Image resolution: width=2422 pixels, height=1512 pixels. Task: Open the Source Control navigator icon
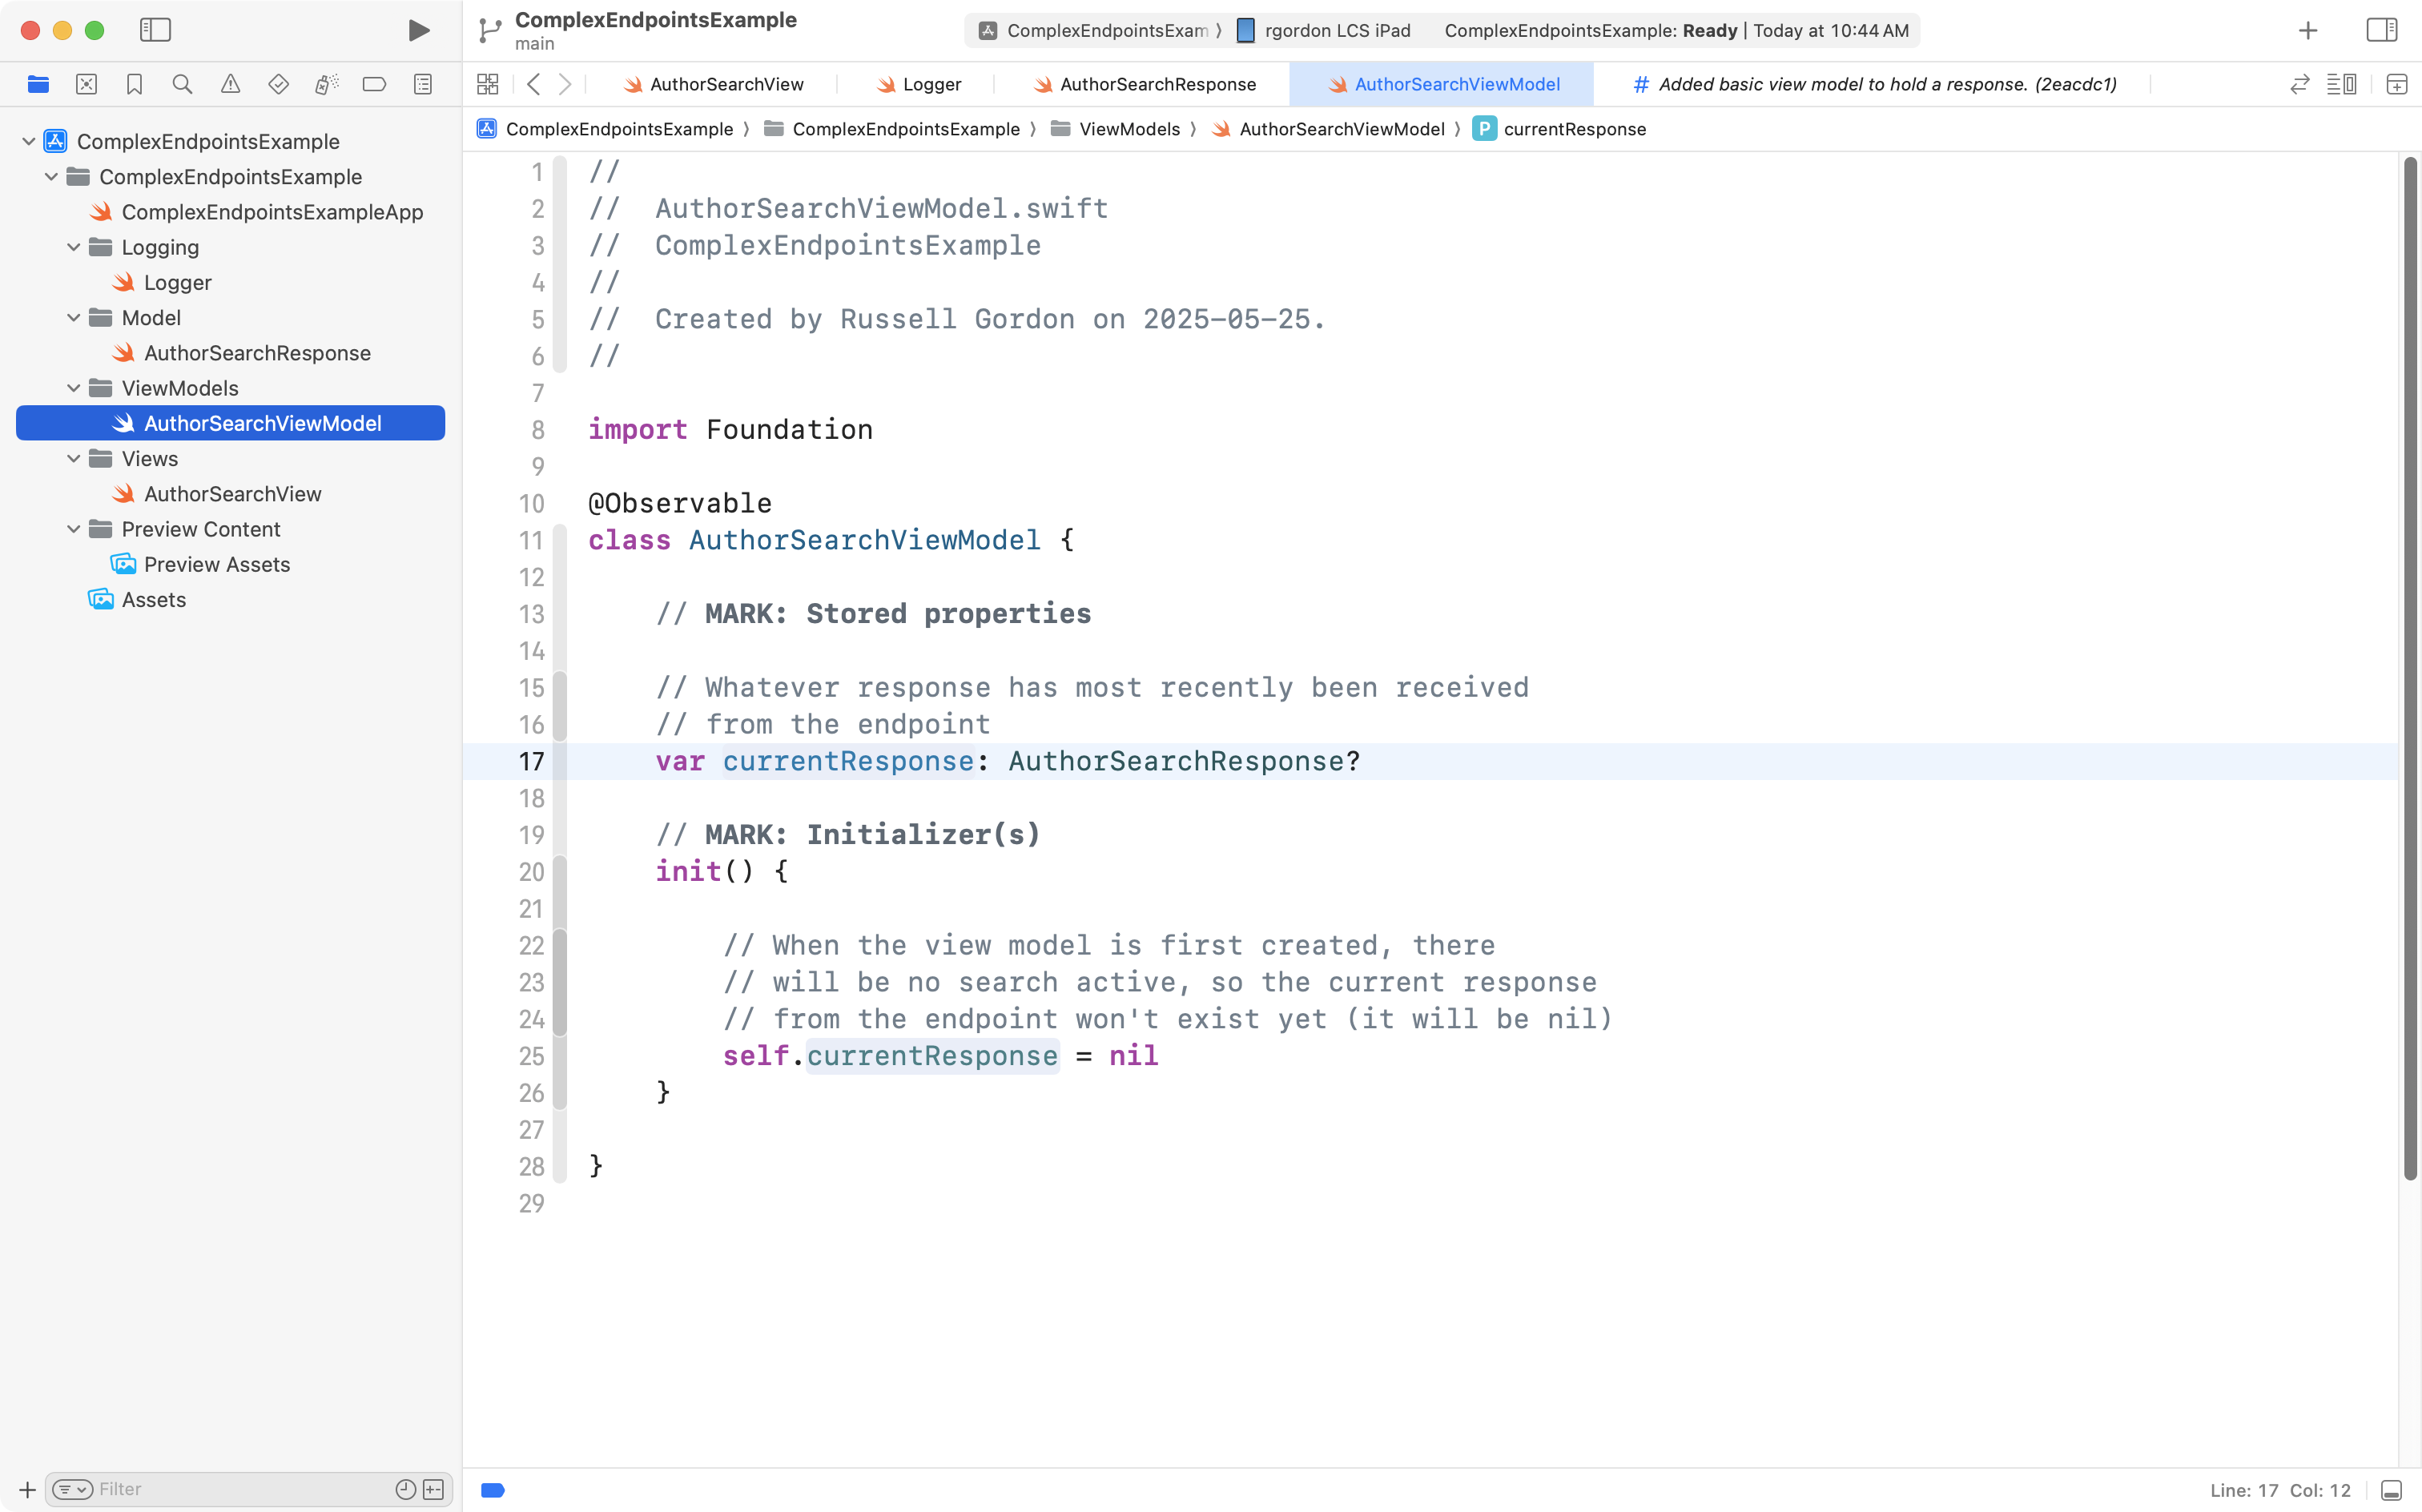[86, 85]
